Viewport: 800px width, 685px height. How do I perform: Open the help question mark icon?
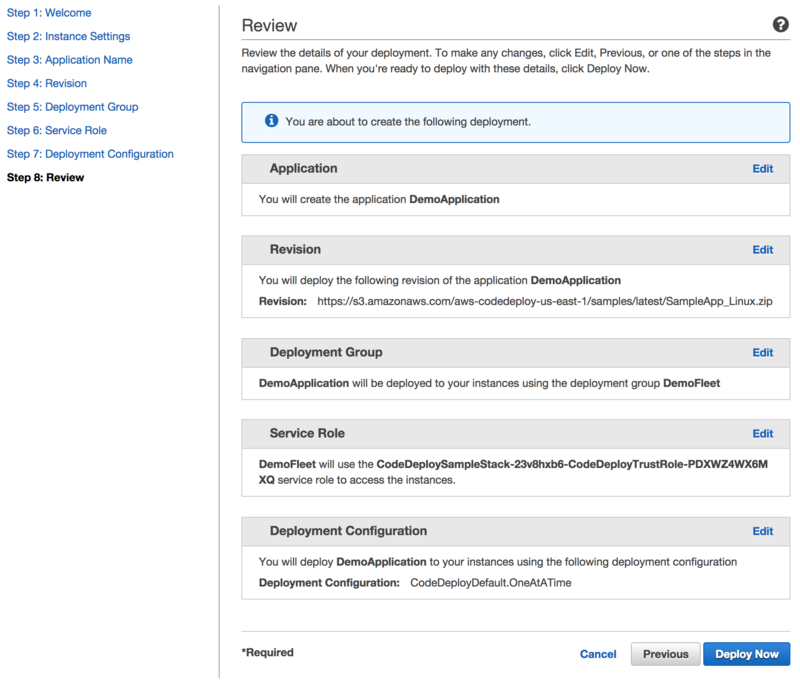click(780, 24)
